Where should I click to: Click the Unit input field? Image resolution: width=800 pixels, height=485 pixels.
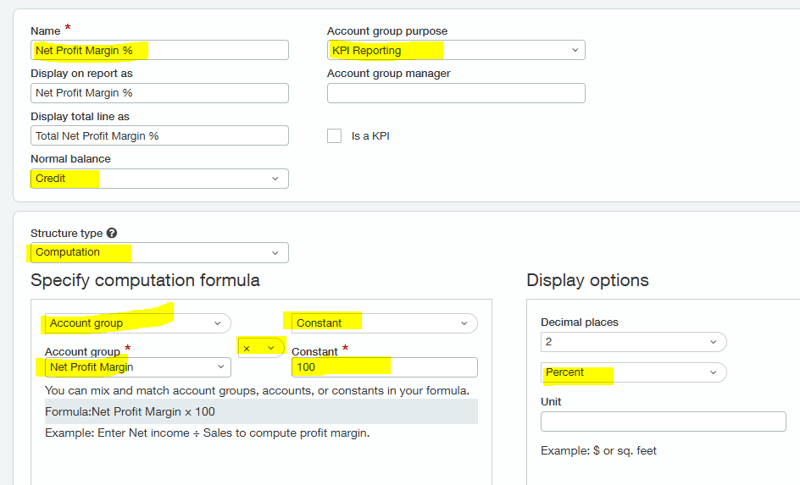tap(663, 422)
